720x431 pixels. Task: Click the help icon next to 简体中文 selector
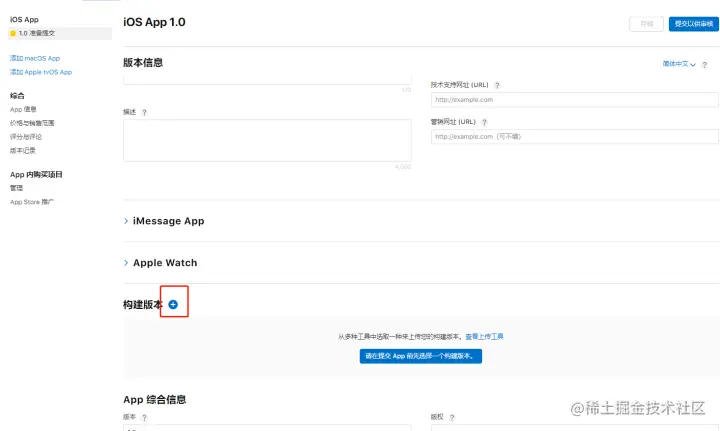coord(704,65)
